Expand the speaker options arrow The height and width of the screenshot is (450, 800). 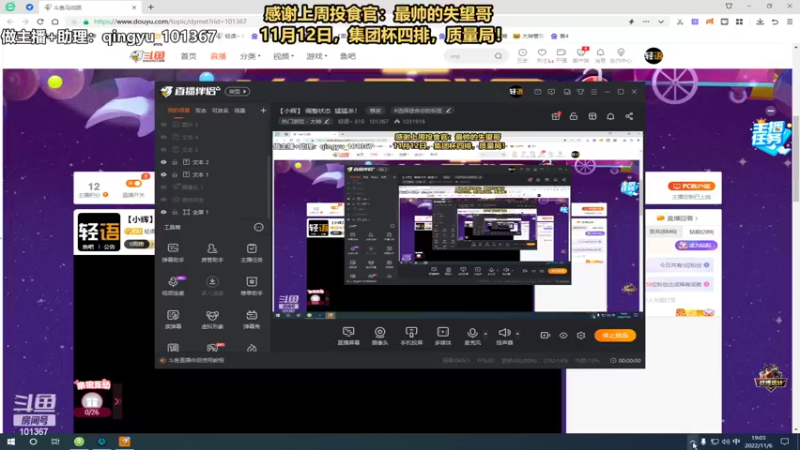pyautogui.click(x=517, y=334)
